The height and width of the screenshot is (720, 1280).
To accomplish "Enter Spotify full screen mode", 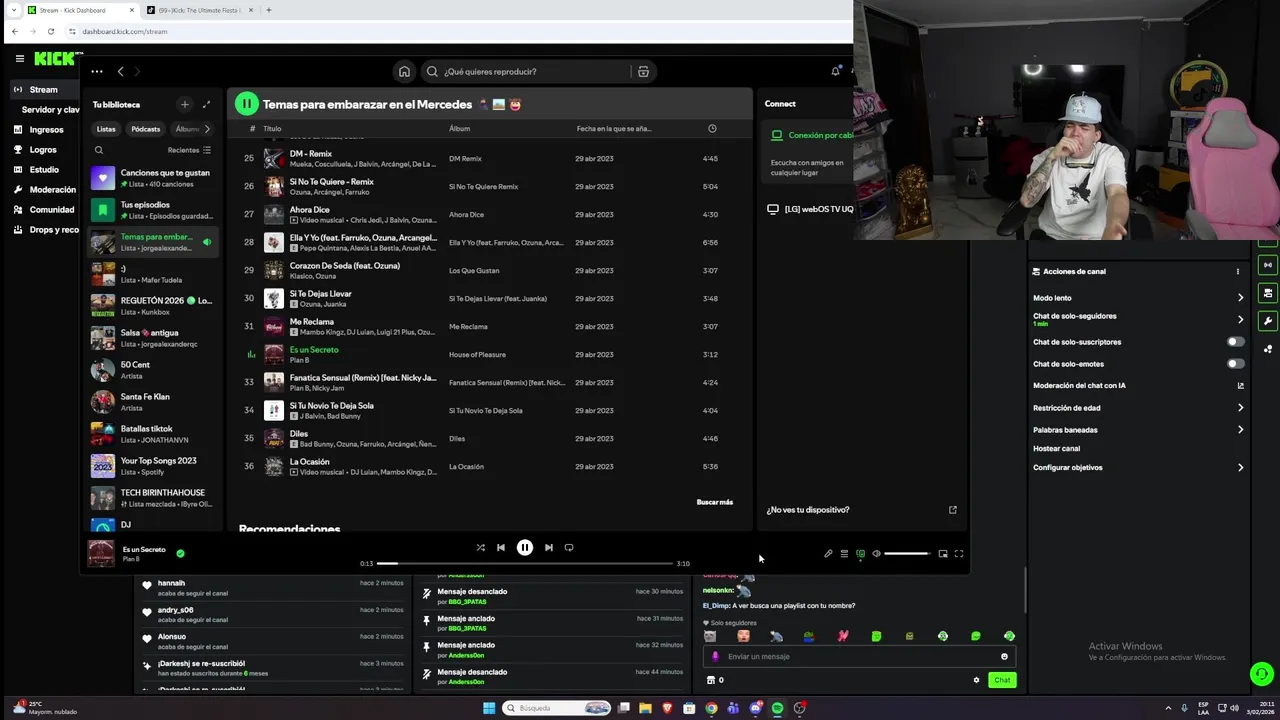I will click(959, 553).
